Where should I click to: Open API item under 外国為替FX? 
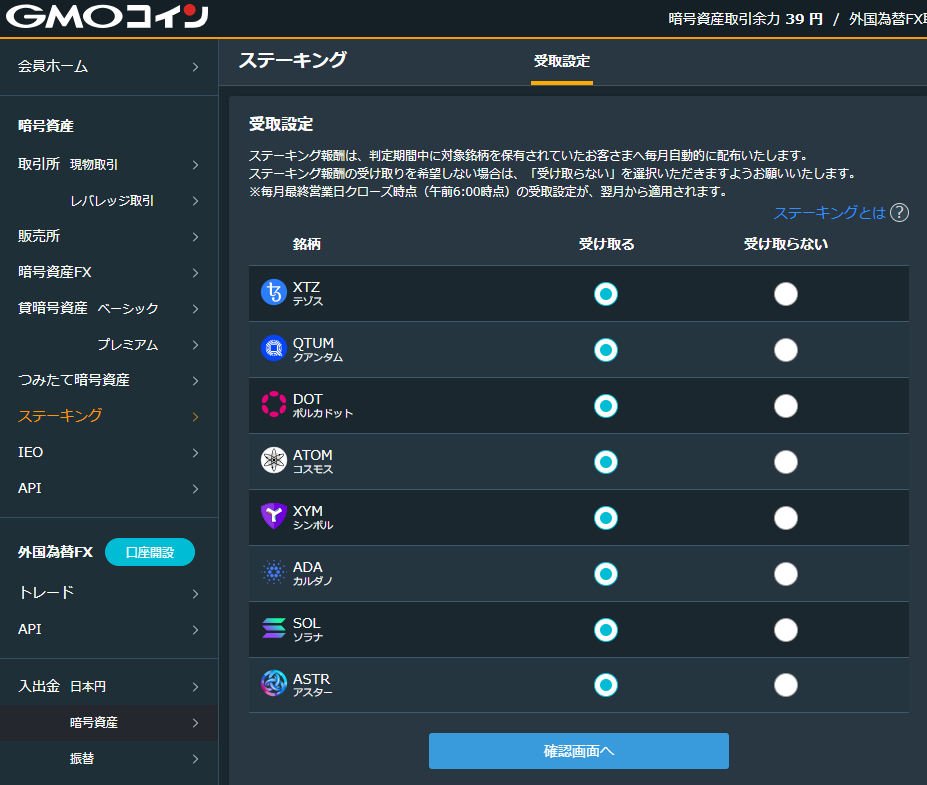(109, 629)
